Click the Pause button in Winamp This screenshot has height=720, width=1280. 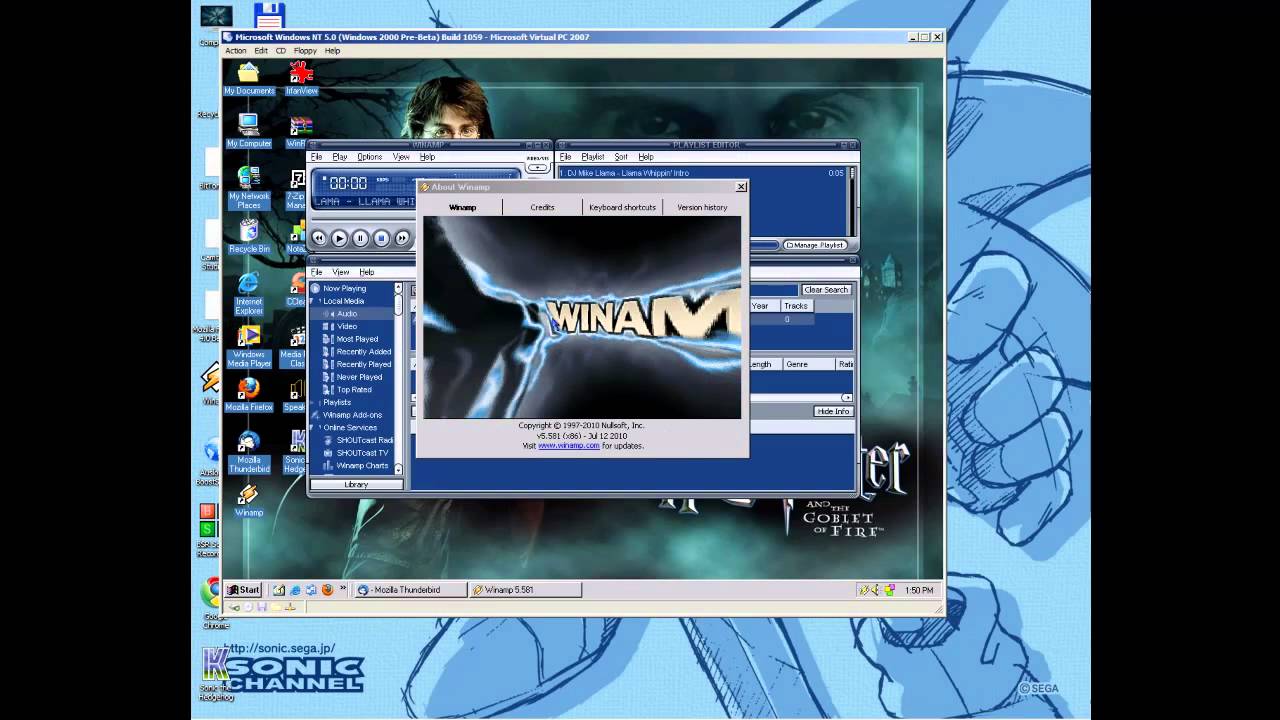[x=360, y=238]
